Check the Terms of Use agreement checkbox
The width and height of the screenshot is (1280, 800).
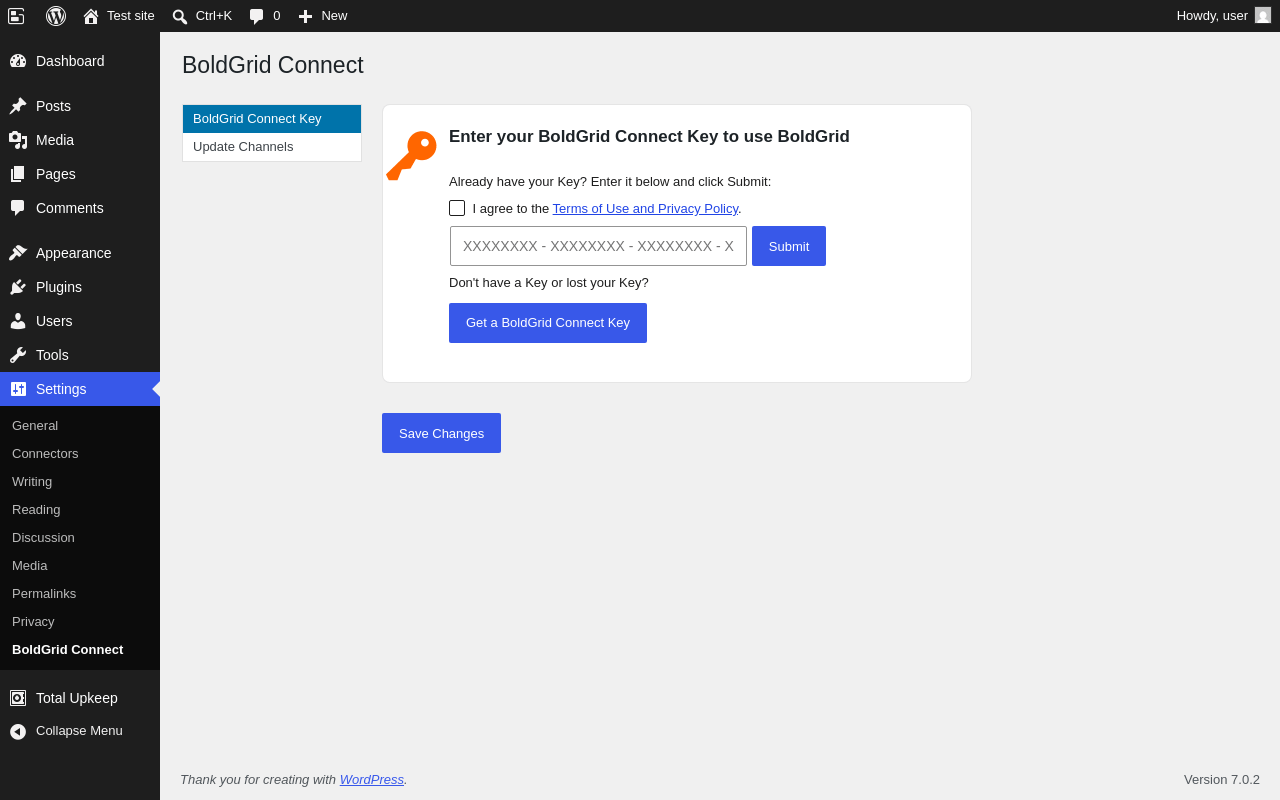[457, 208]
